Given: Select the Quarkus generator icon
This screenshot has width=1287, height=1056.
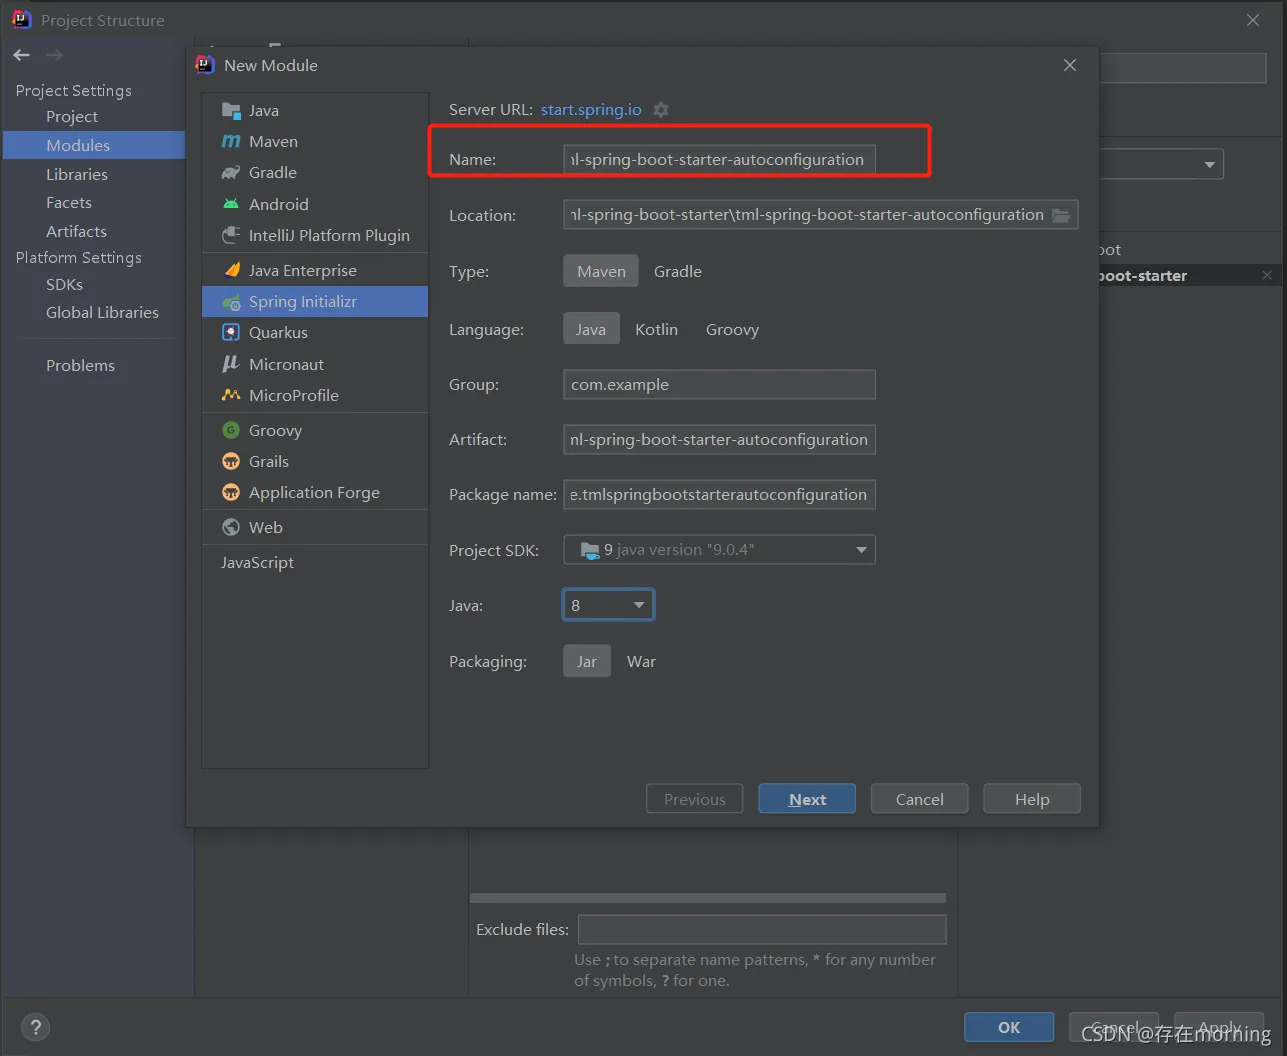Looking at the screenshot, I should click(x=231, y=332).
